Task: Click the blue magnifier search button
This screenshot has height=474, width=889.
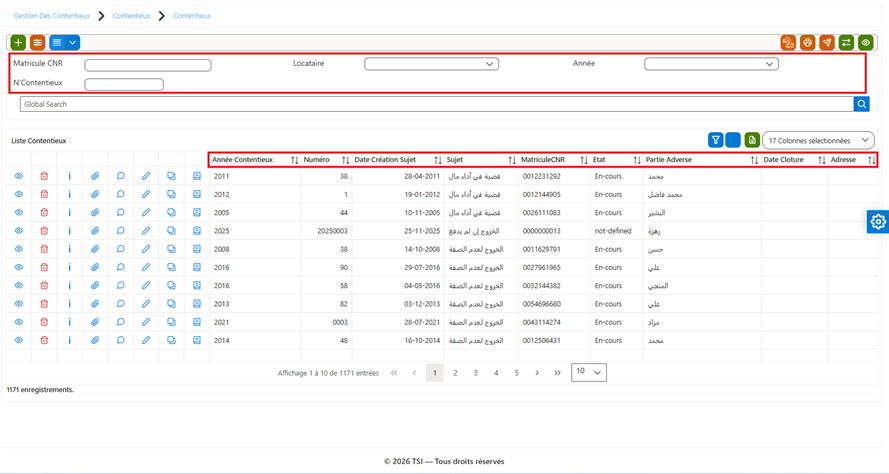Action: click(861, 104)
